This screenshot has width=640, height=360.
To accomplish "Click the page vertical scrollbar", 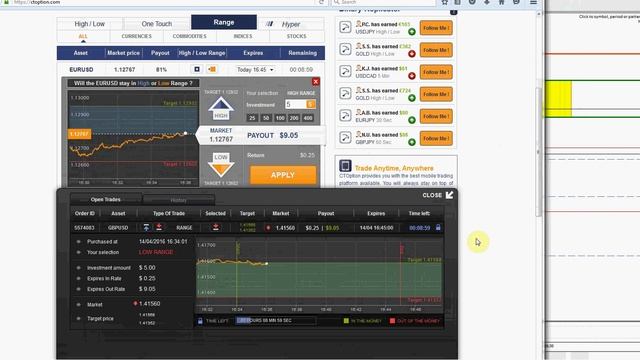I will point(539,151).
